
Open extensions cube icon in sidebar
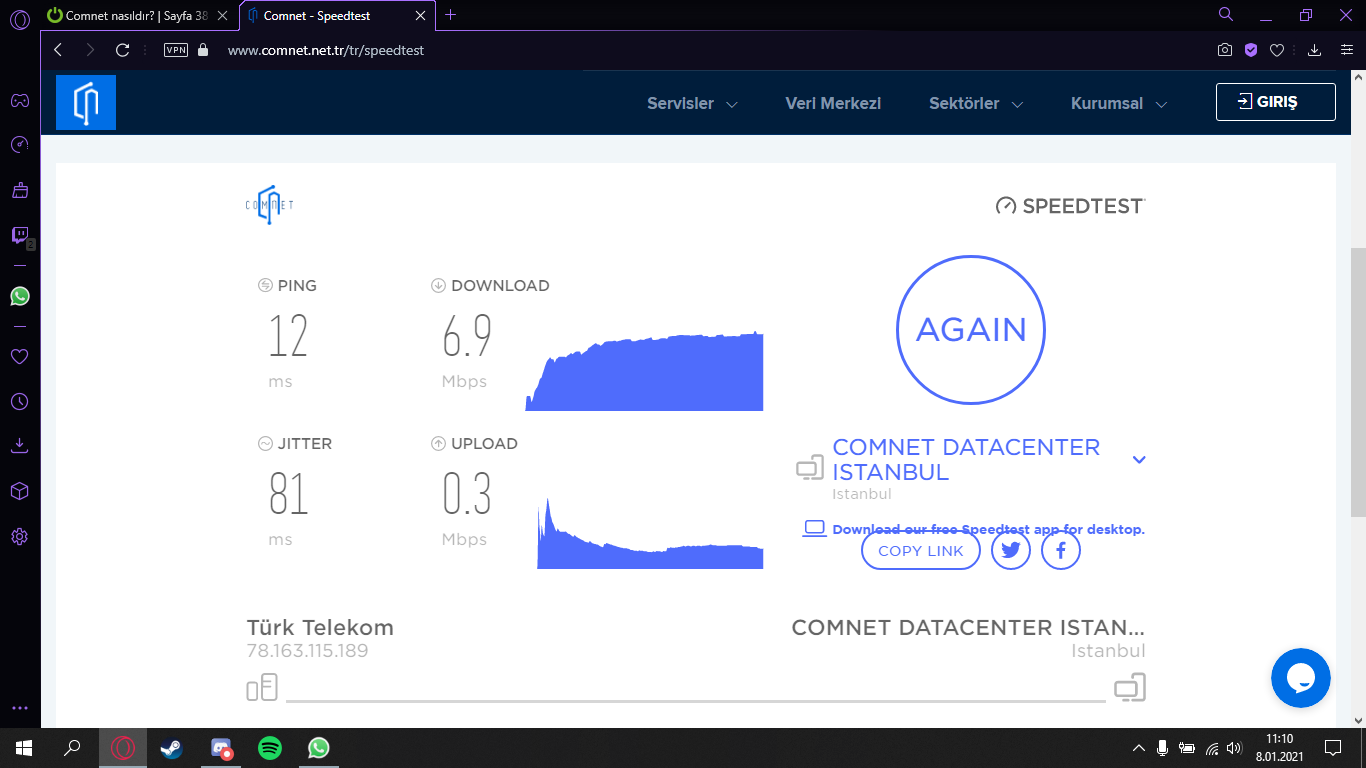click(19, 491)
